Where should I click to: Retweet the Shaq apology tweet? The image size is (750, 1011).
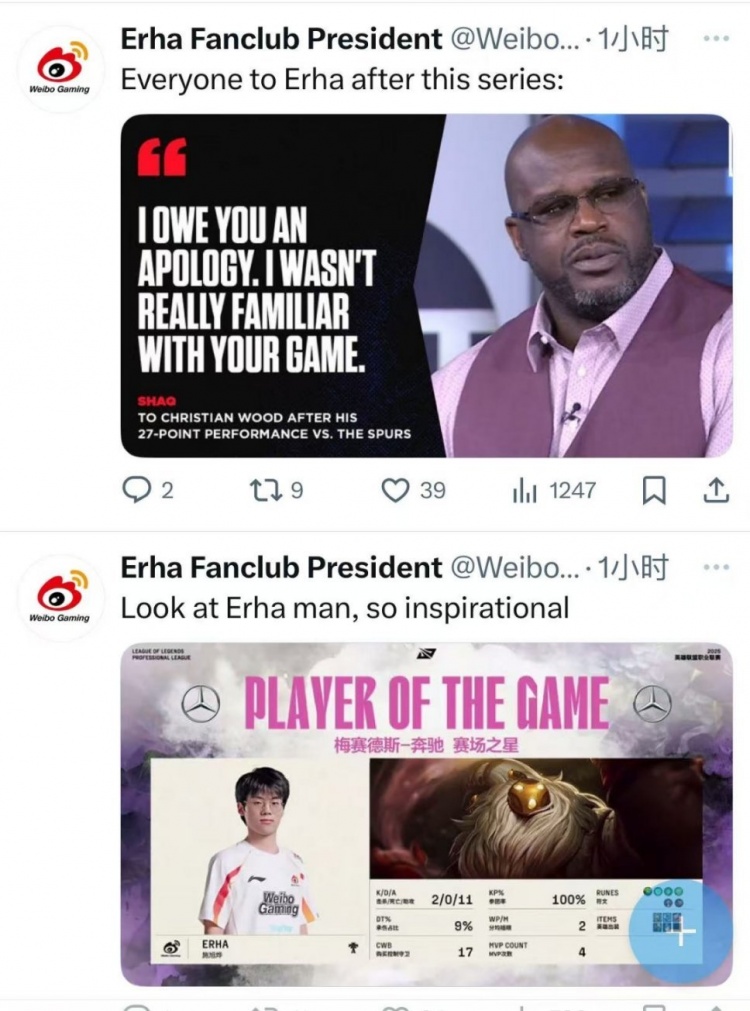tap(276, 491)
